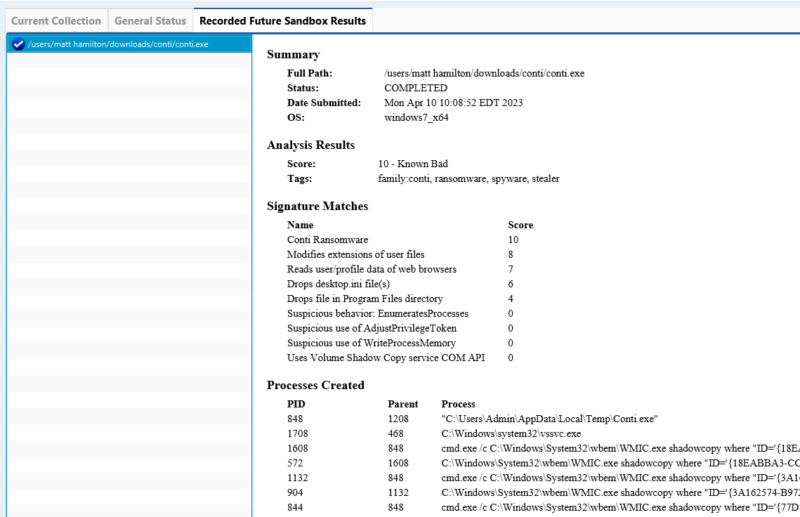Click the date Mon Apr 10 10:08:52 EDT 2023
Screen dimensions: 800x517
pos(454,103)
